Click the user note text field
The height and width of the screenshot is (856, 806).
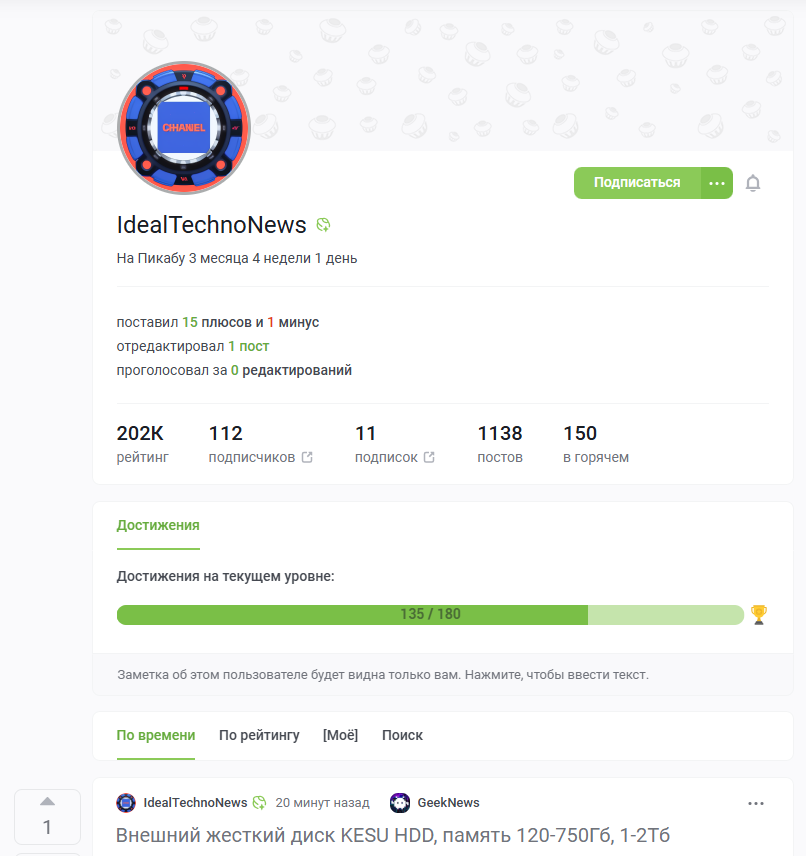point(443,675)
